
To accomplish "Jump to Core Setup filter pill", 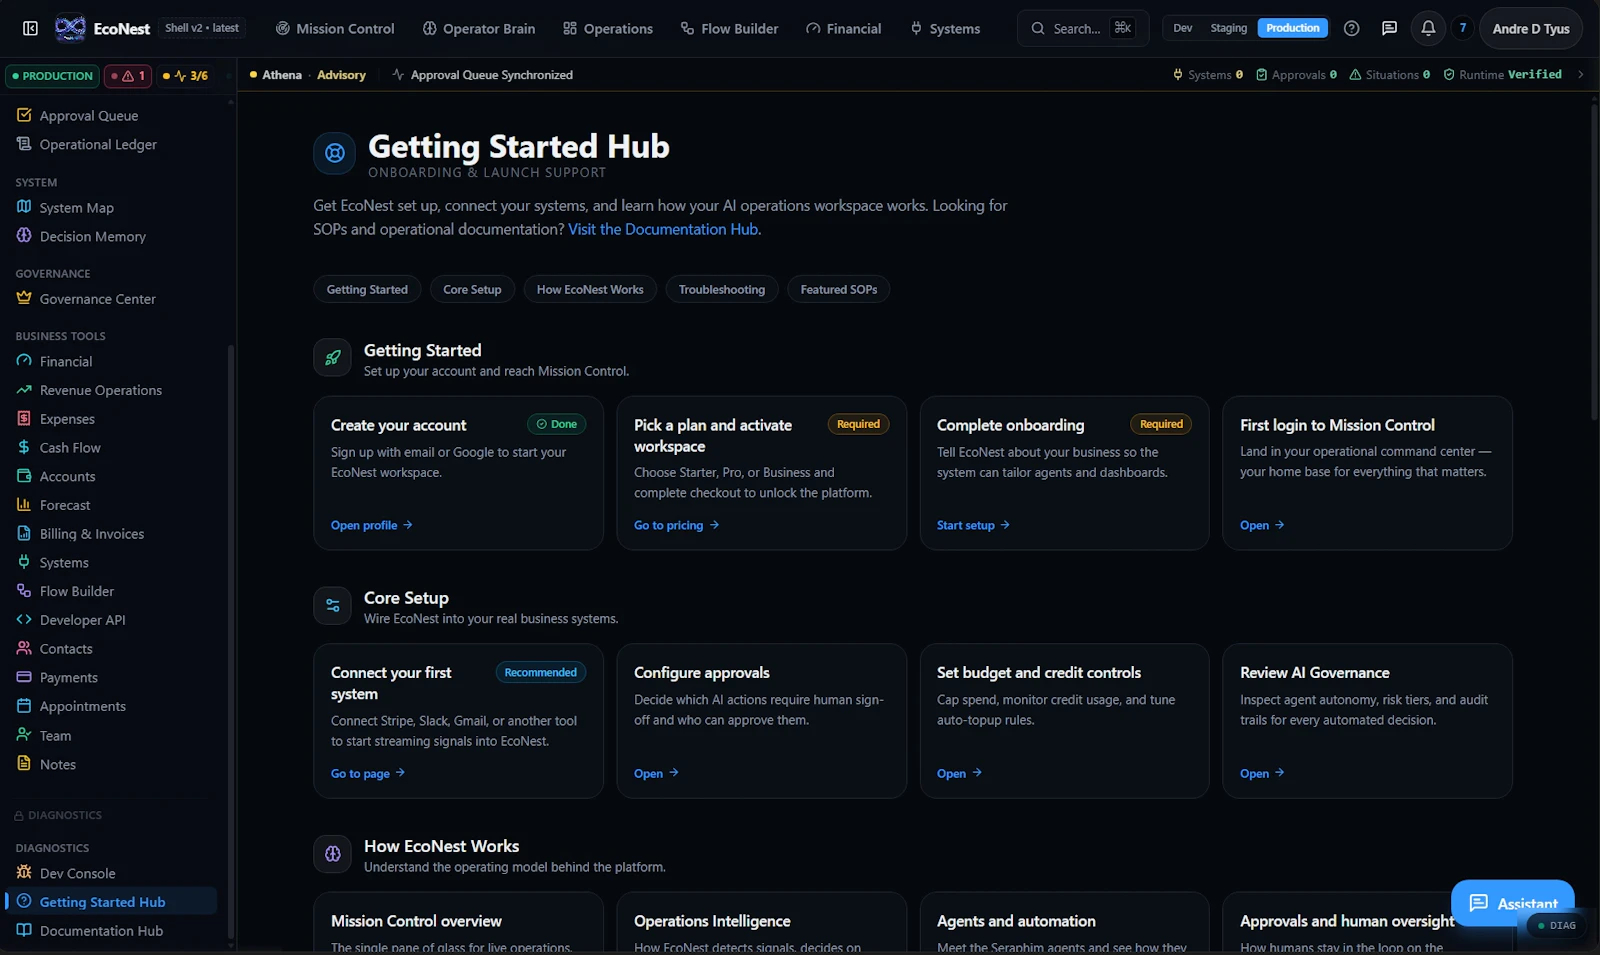I will coord(472,290).
